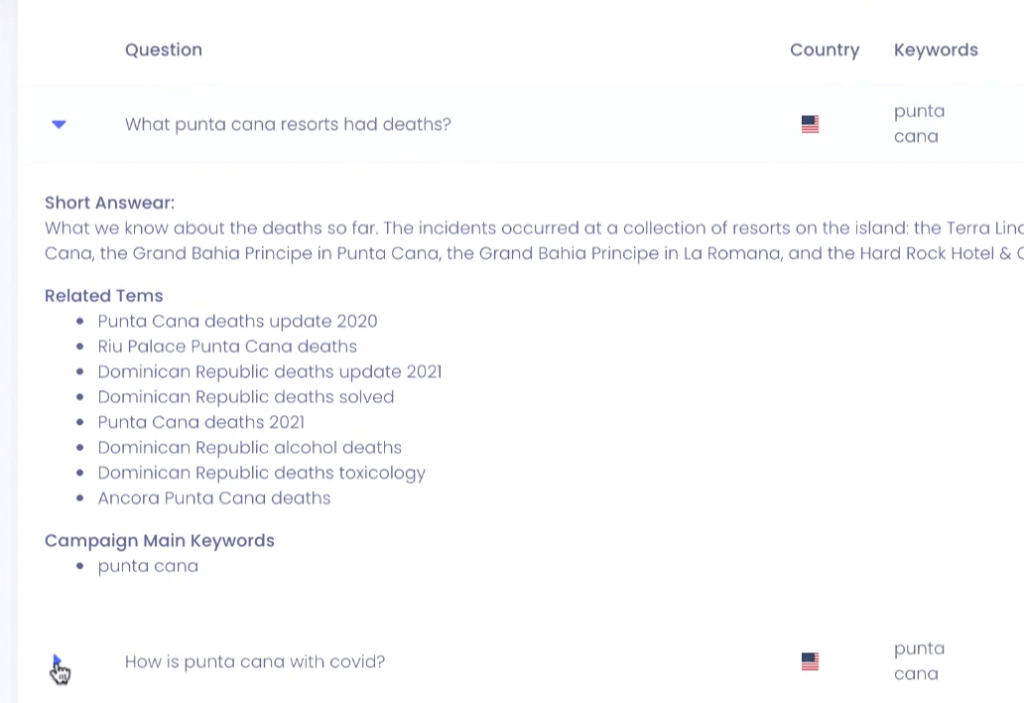Screen dimensions: 1024x703
Task: Click "punta cana" under Campaign Main Keywords
Action: point(148,565)
